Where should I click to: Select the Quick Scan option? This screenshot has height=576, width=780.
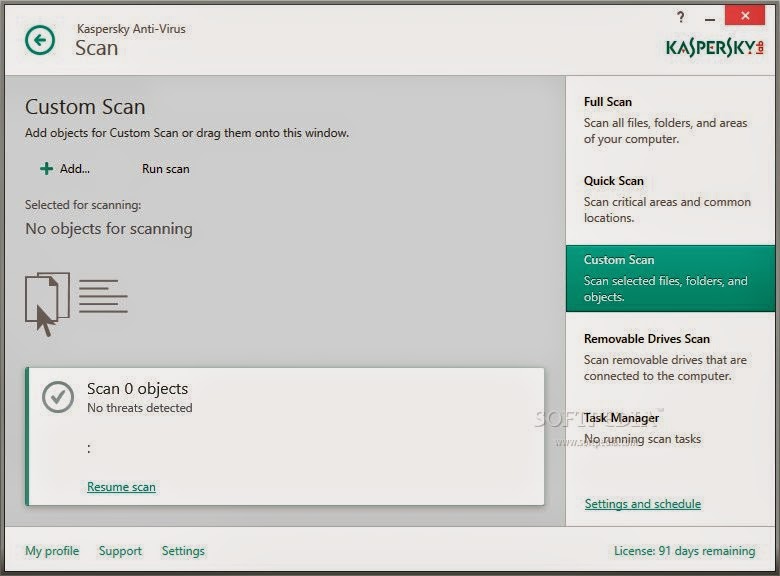pyautogui.click(x=670, y=198)
